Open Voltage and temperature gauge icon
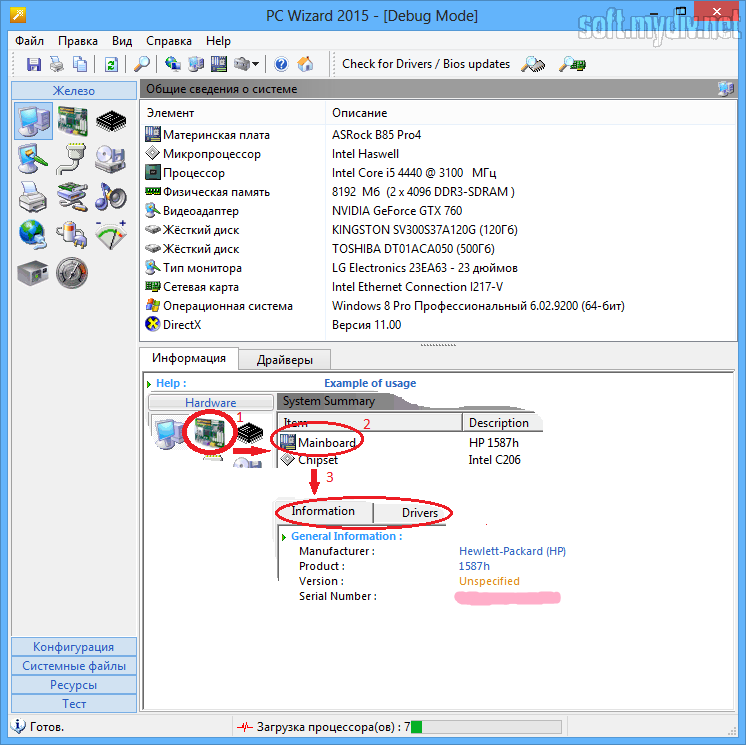 click(111, 235)
